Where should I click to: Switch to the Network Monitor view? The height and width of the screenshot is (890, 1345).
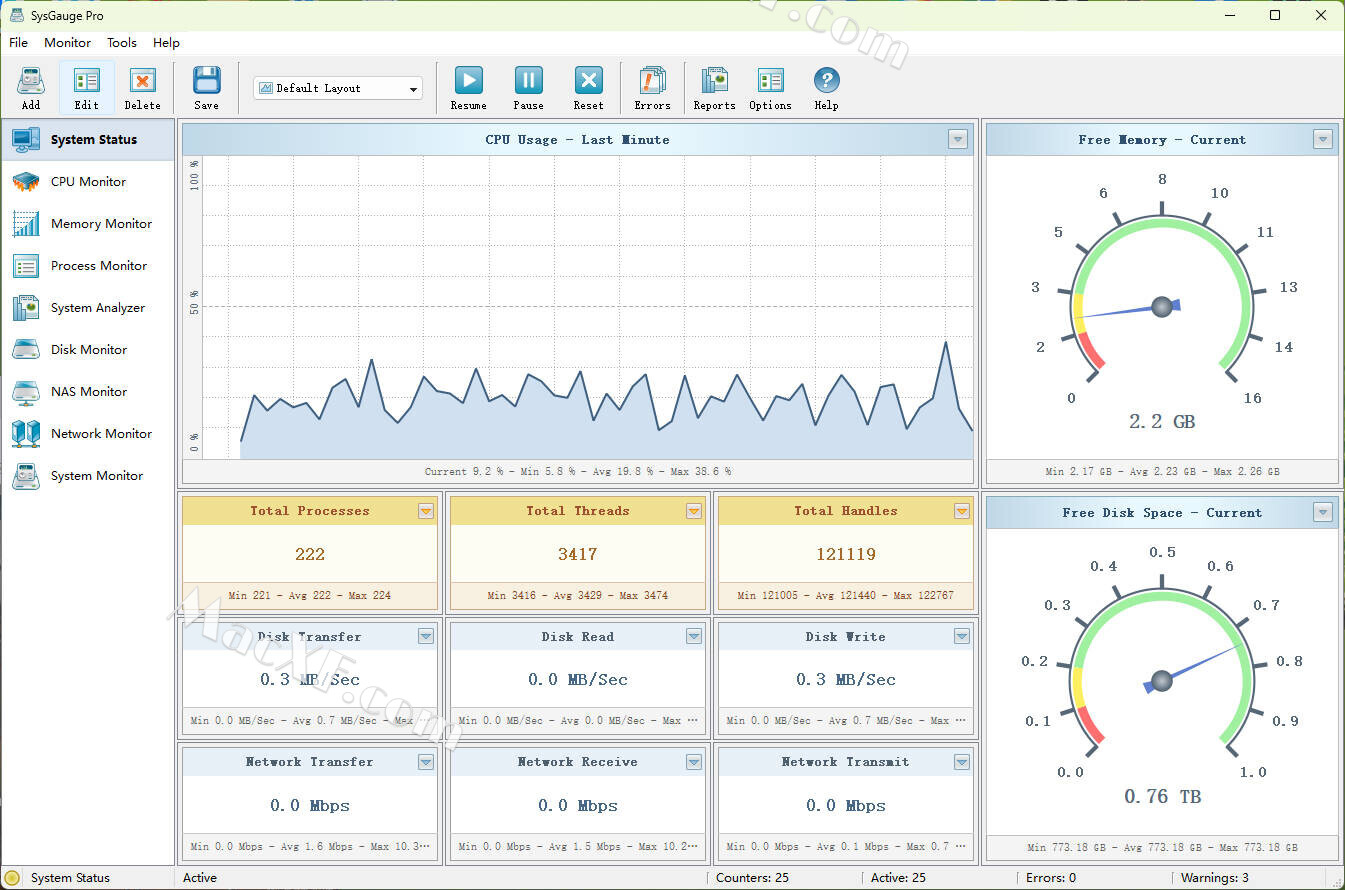tap(101, 434)
